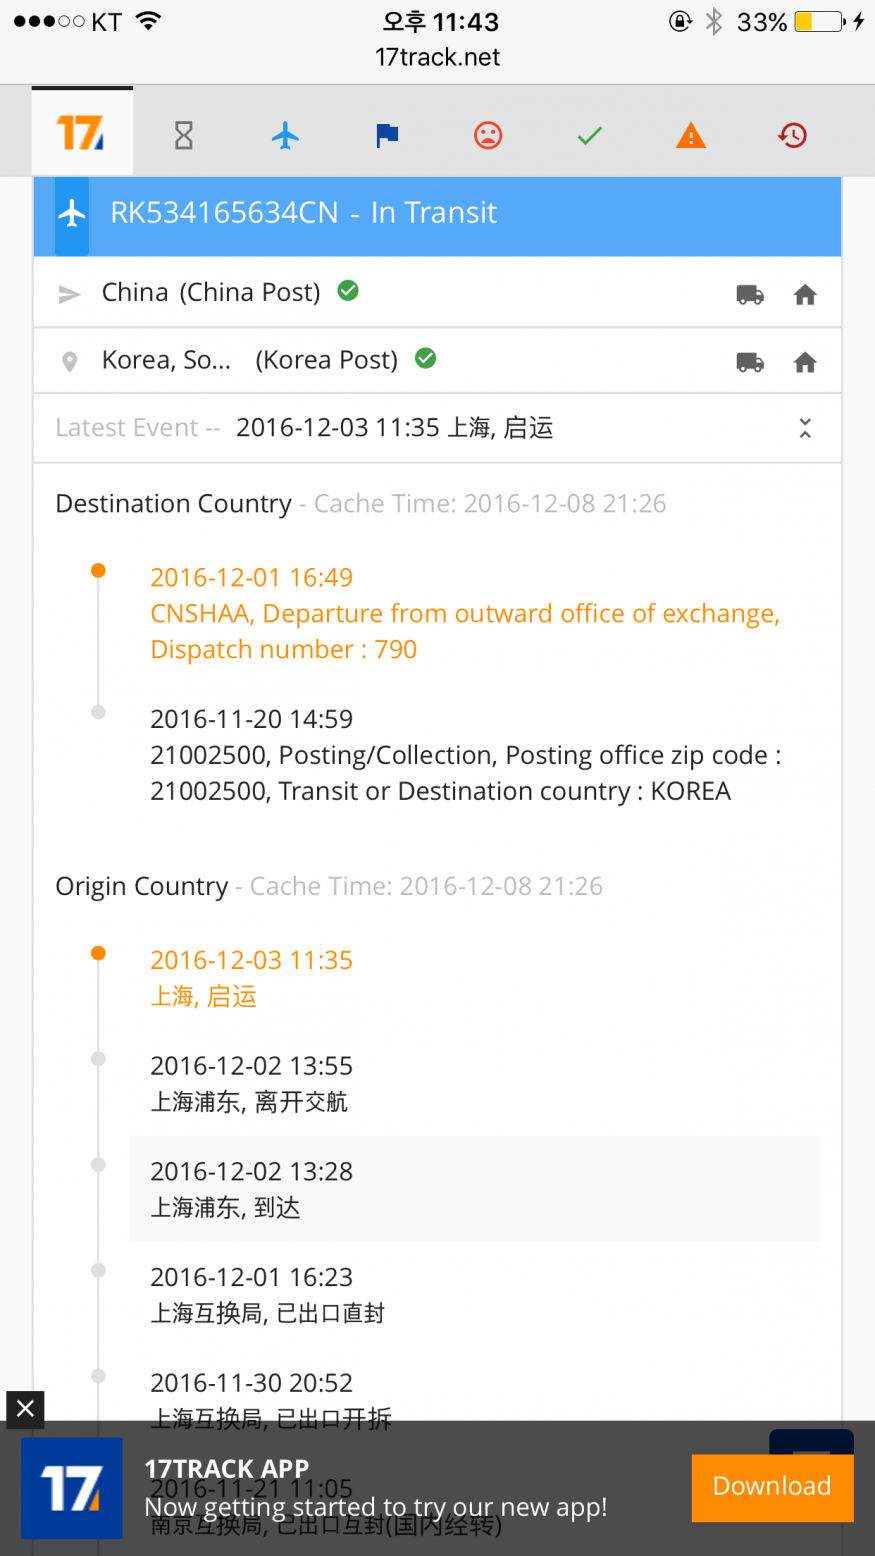
Task: Collapse the Latest Event details
Action: coord(805,429)
